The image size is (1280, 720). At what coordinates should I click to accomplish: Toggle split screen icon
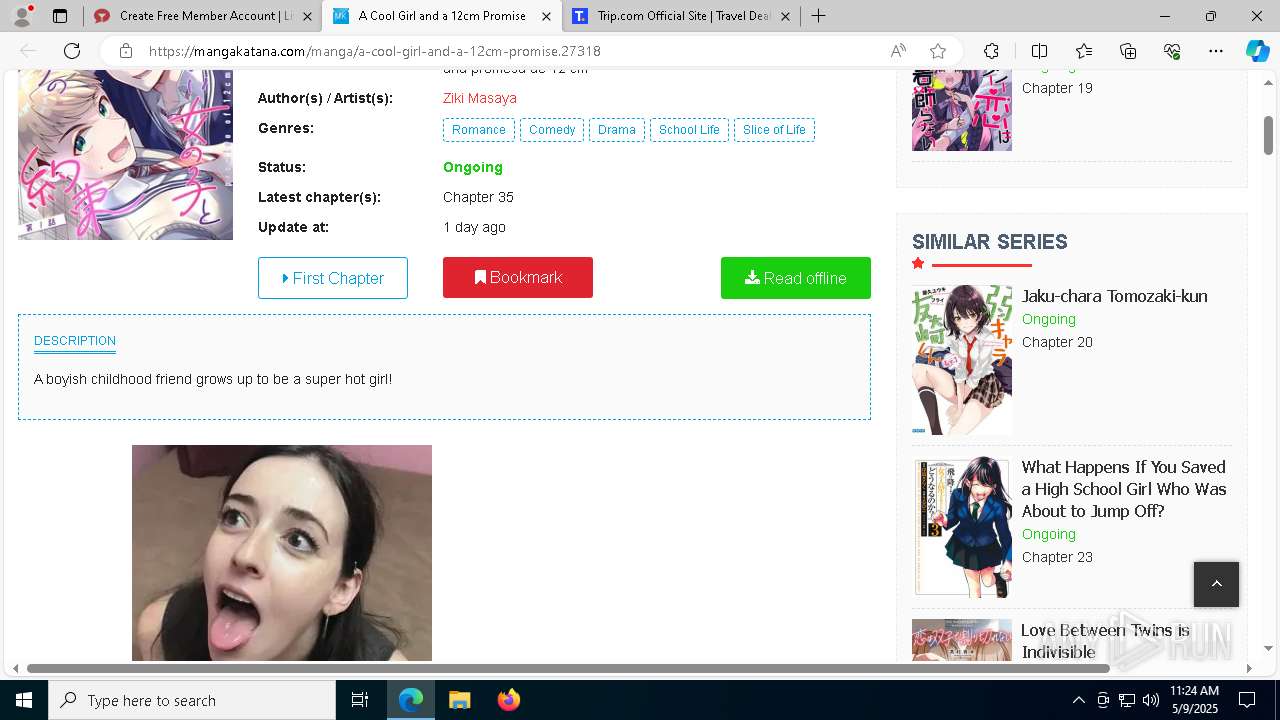click(1039, 51)
